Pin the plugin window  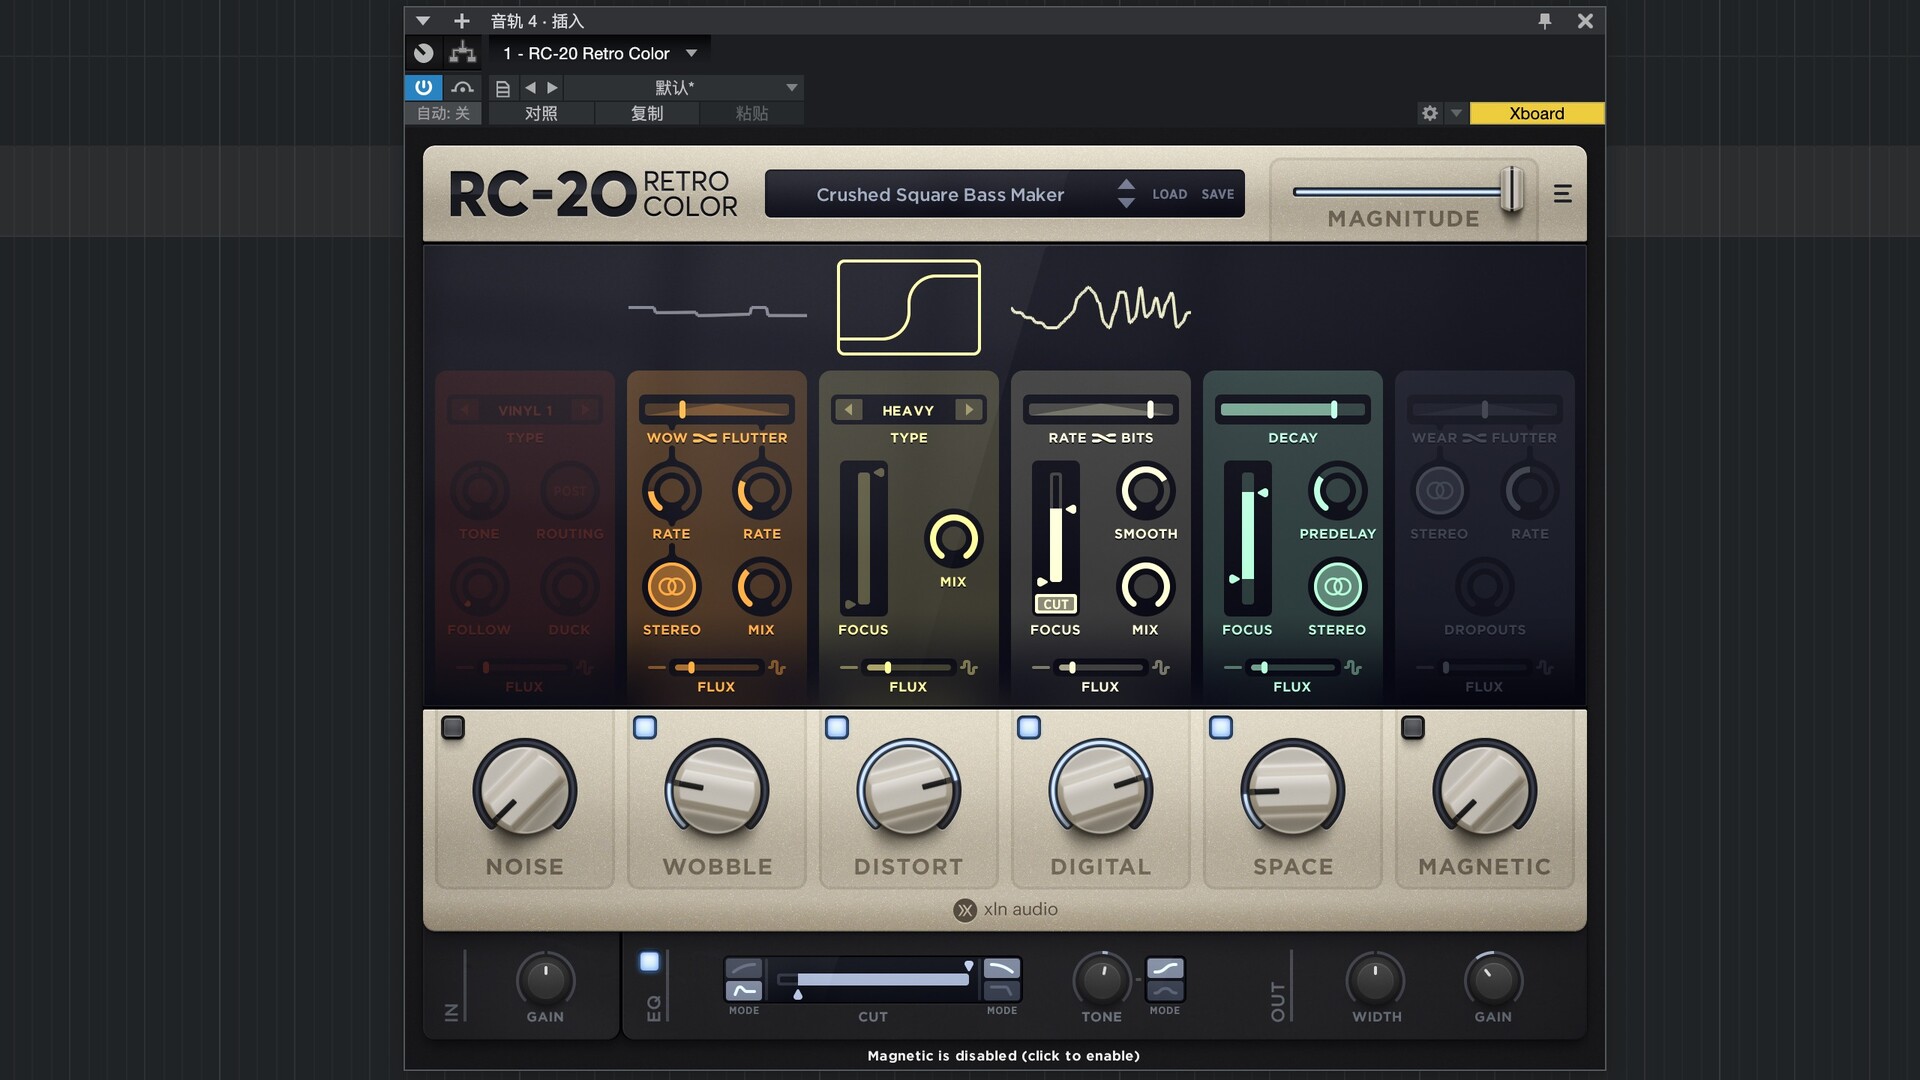pyautogui.click(x=1545, y=20)
